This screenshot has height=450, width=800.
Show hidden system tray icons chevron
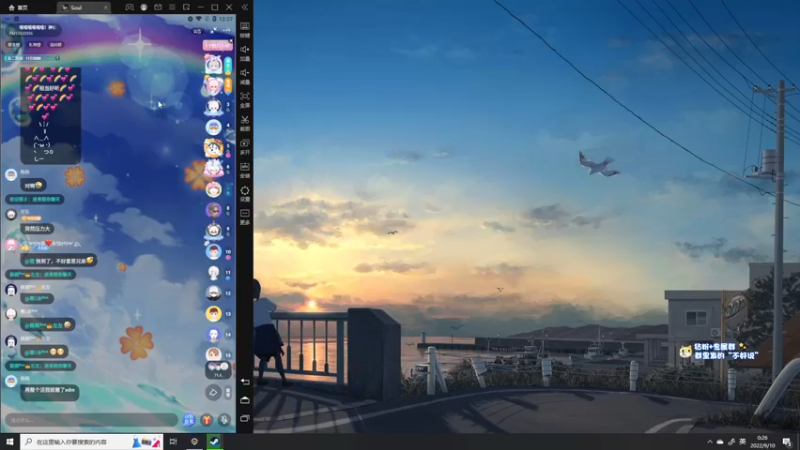tap(709, 442)
